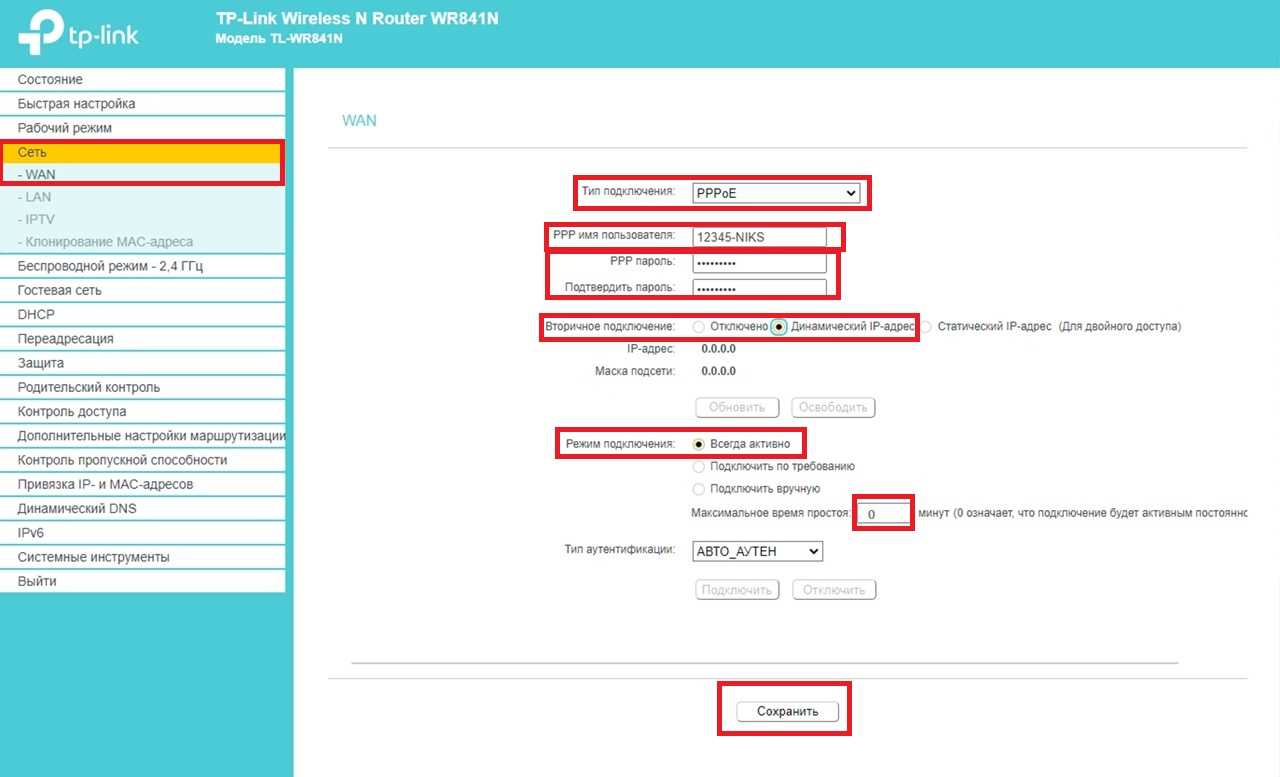Open Системные инструменты menu item
The height and width of the screenshot is (777, 1280).
point(143,557)
